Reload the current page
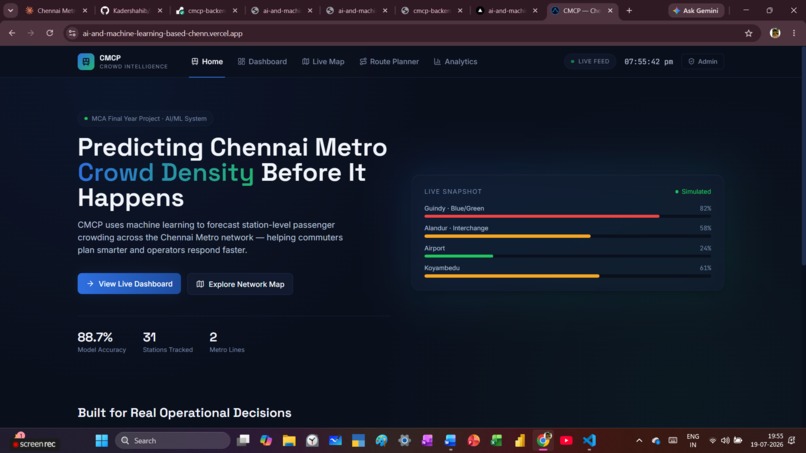 [x=49, y=33]
